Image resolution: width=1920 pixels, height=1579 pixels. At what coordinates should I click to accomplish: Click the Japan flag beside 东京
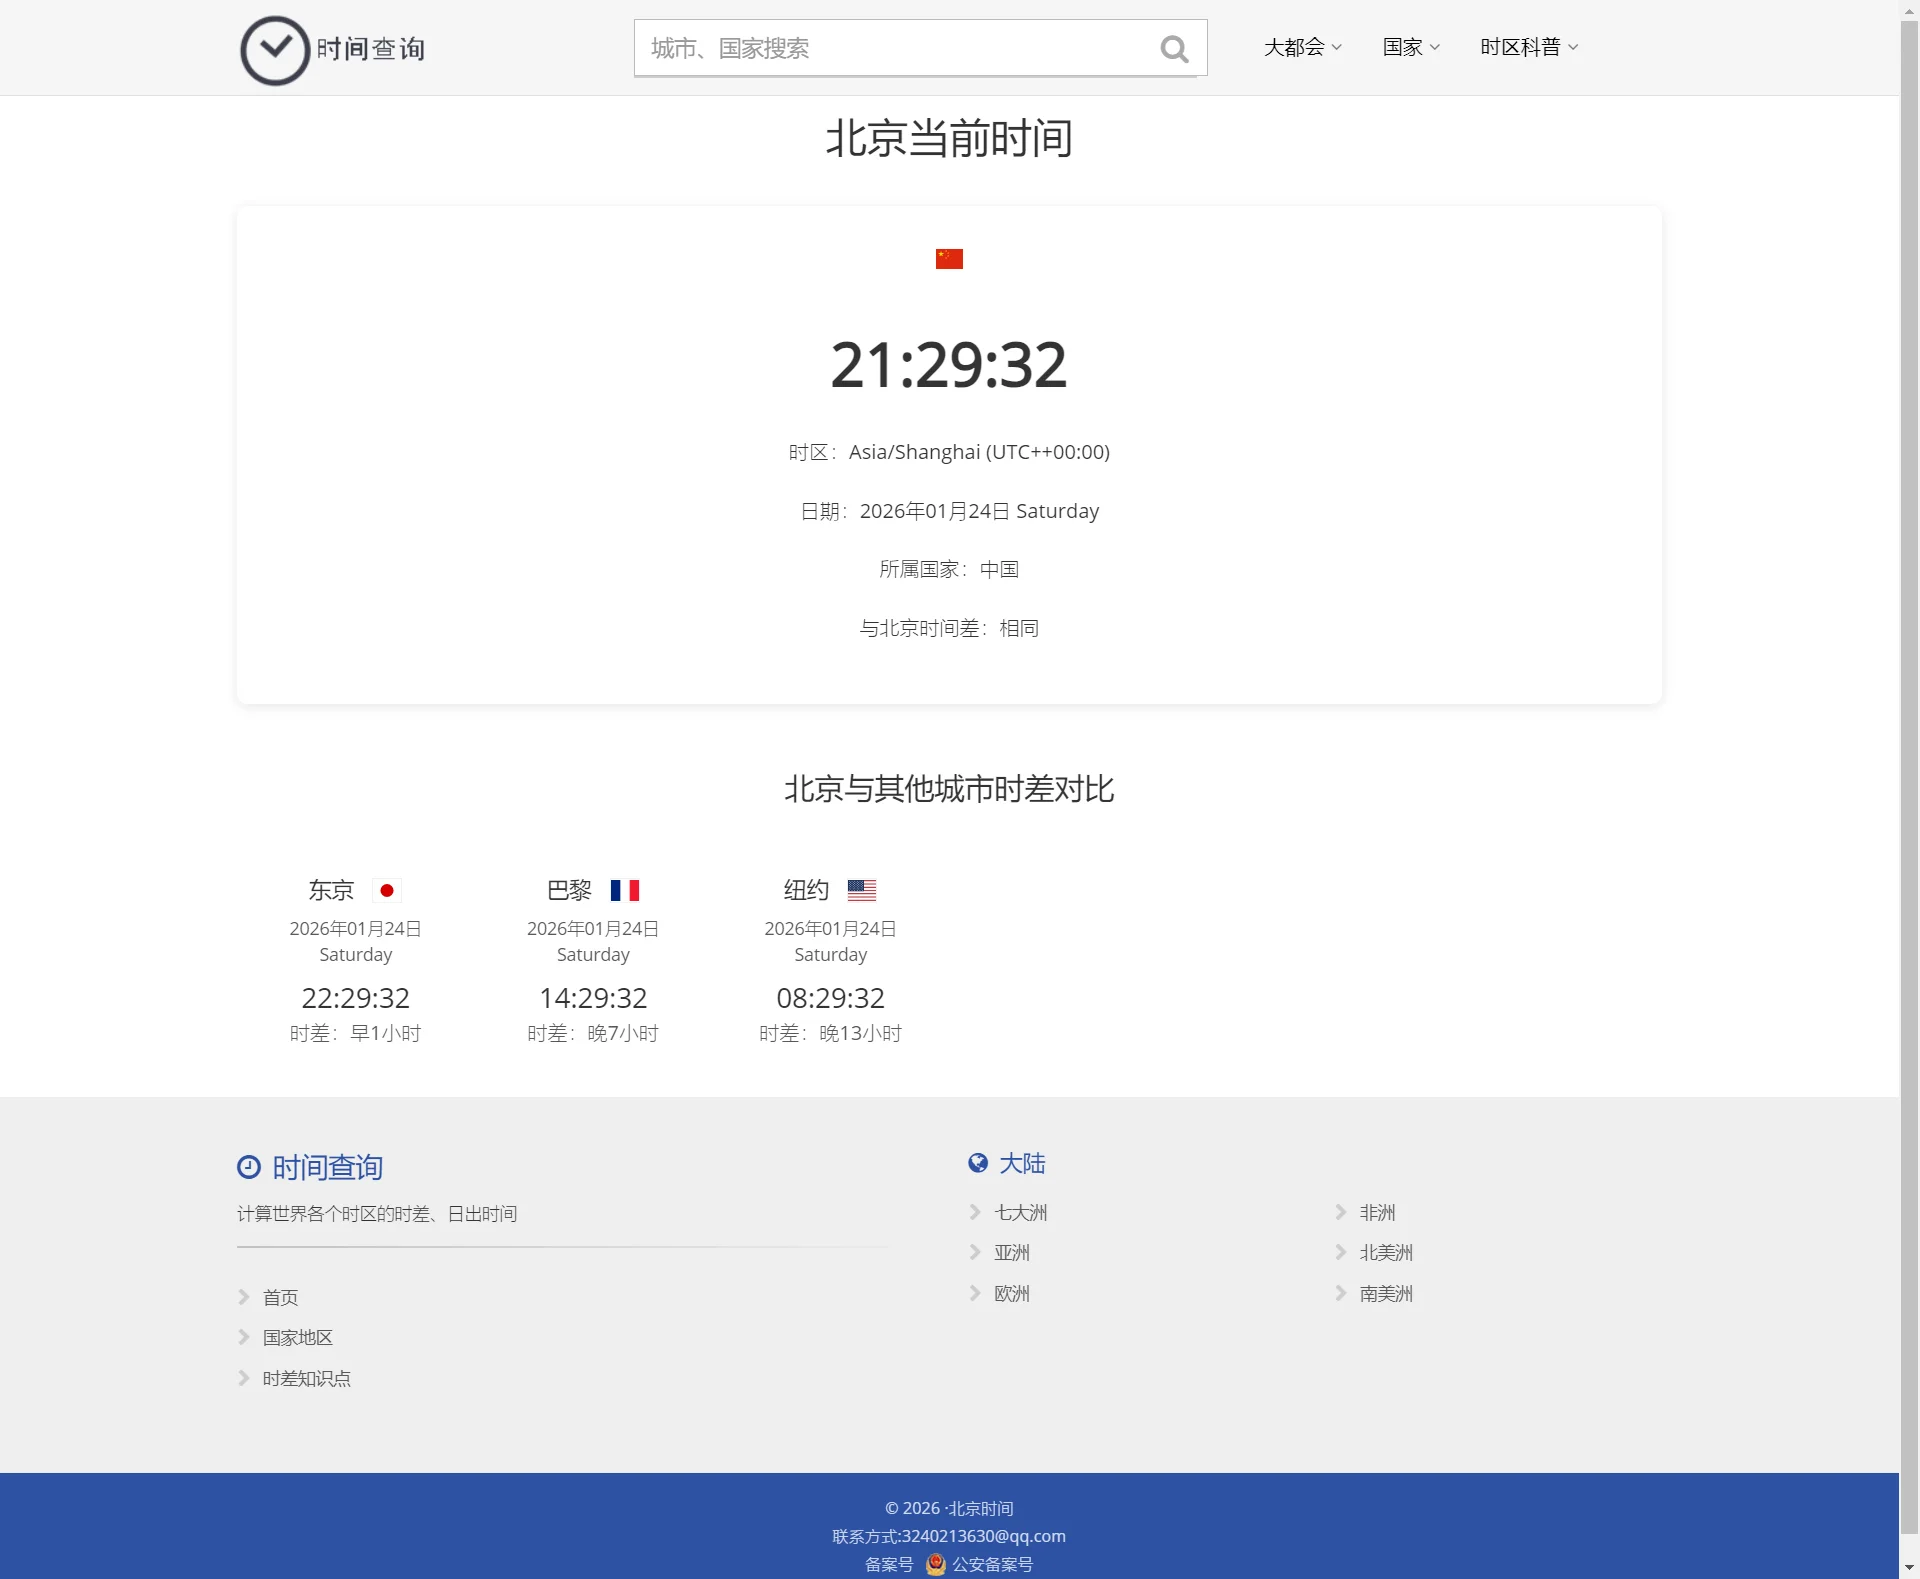(x=387, y=890)
